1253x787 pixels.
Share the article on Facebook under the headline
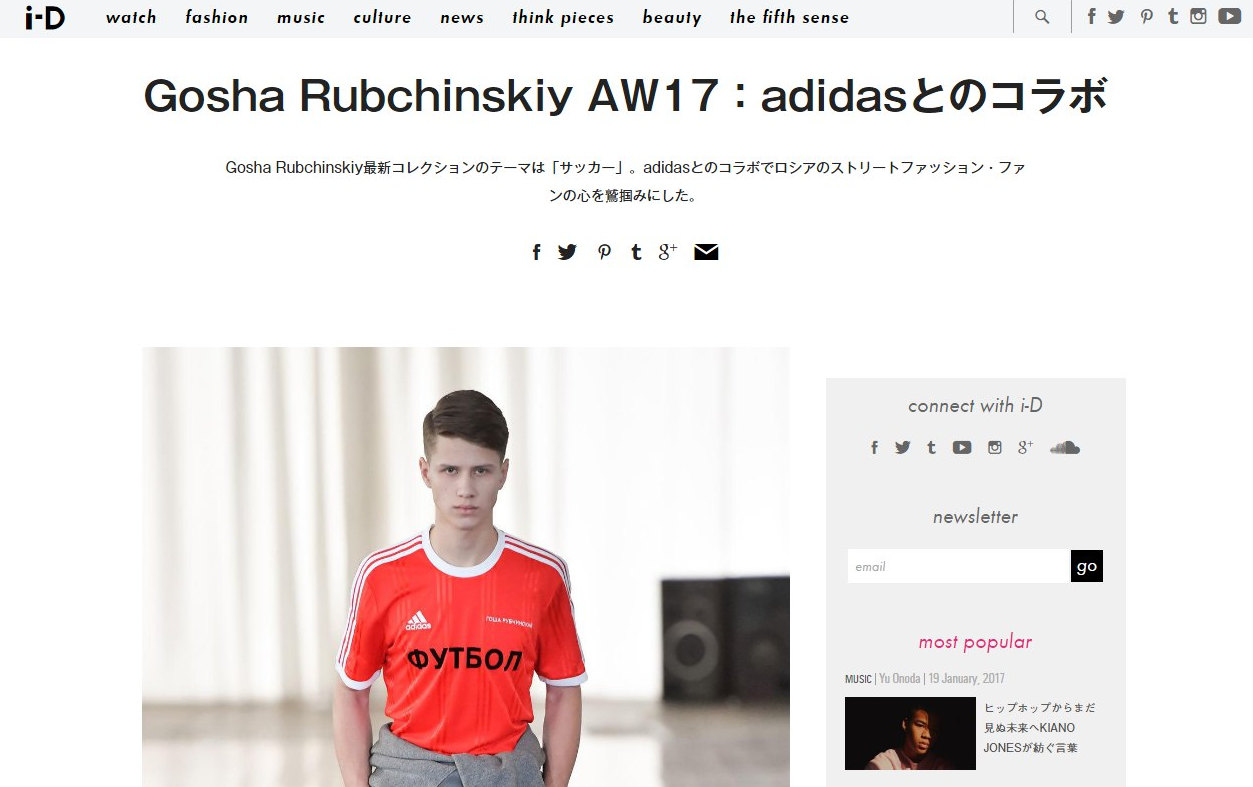536,252
